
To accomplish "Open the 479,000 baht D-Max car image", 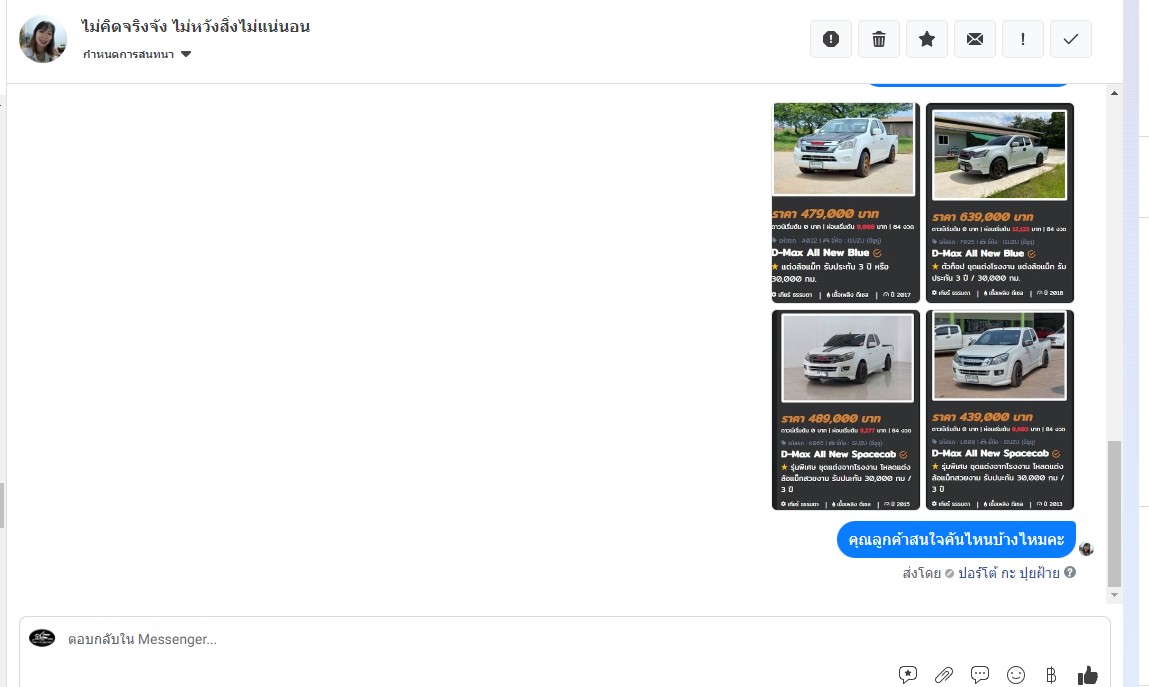I will [x=846, y=203].
